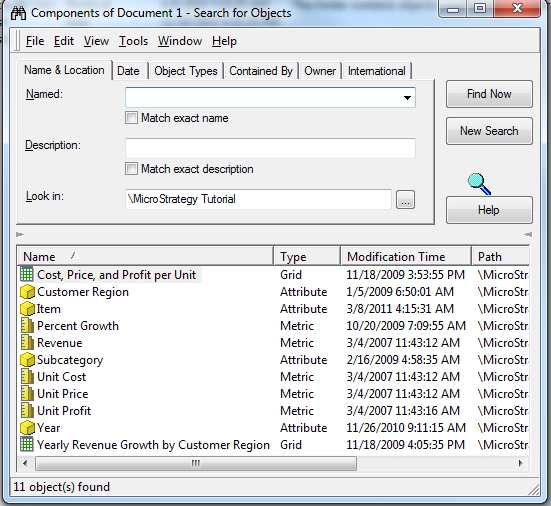This screenshot has height=506, width=551.
Task: Click the 11 object(s) found status text
Action: [62, 487]
